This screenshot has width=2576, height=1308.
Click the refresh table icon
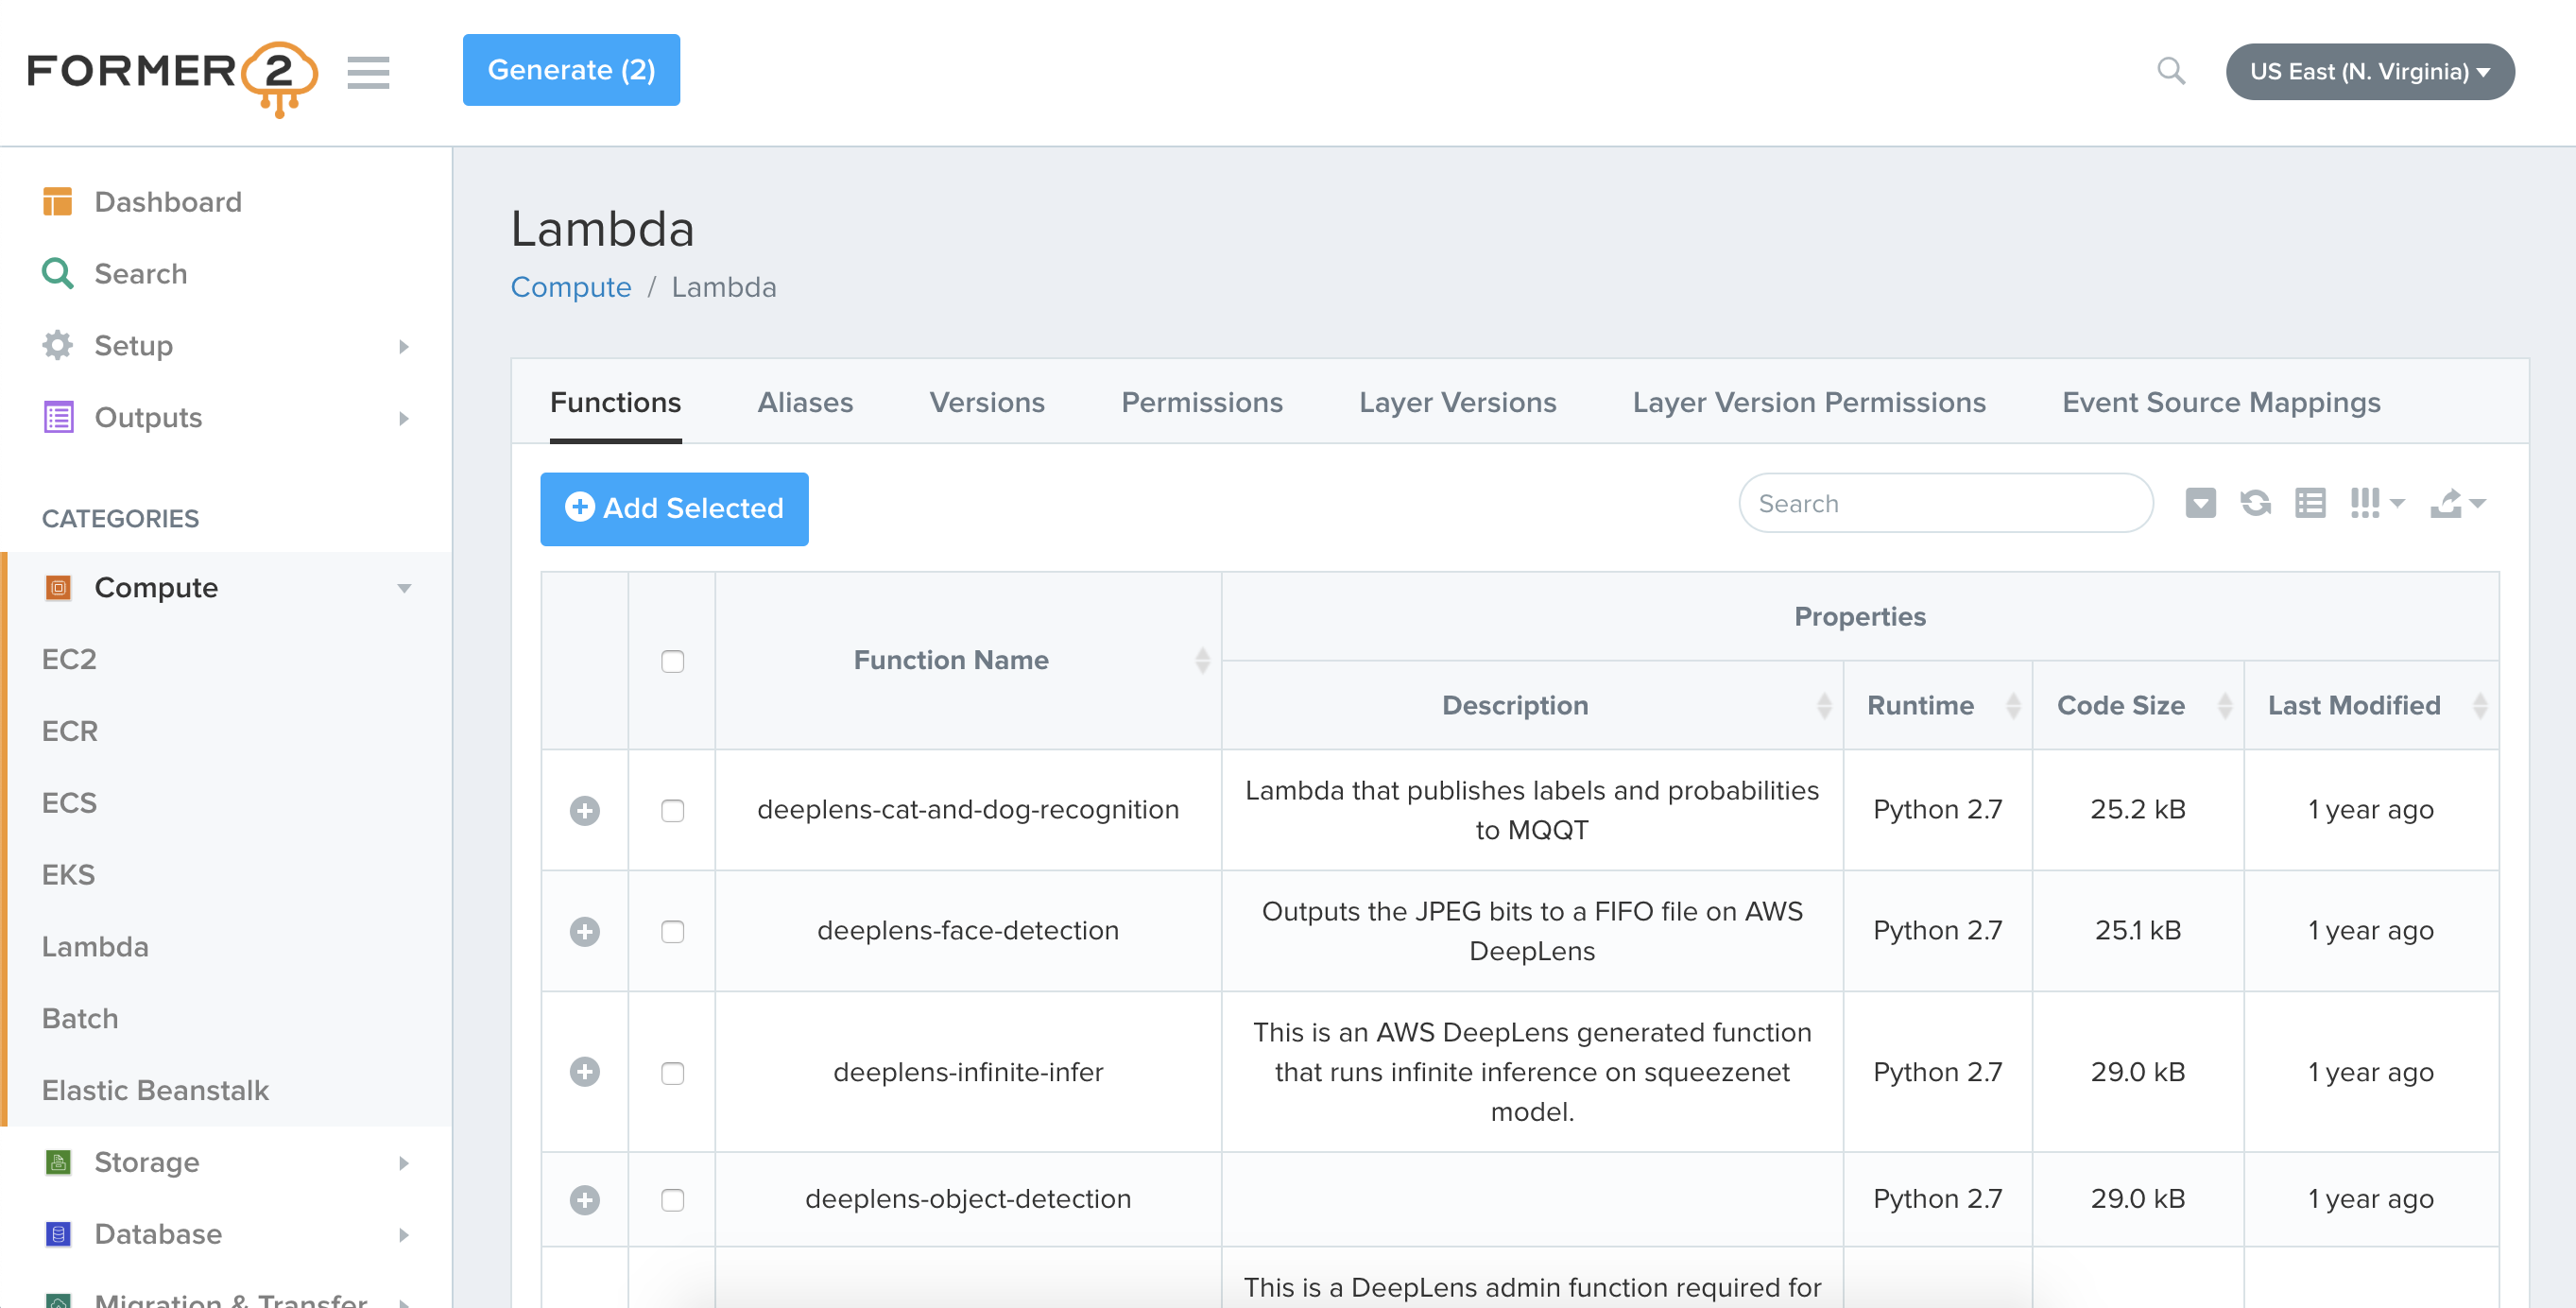[x=2255, y=503]
